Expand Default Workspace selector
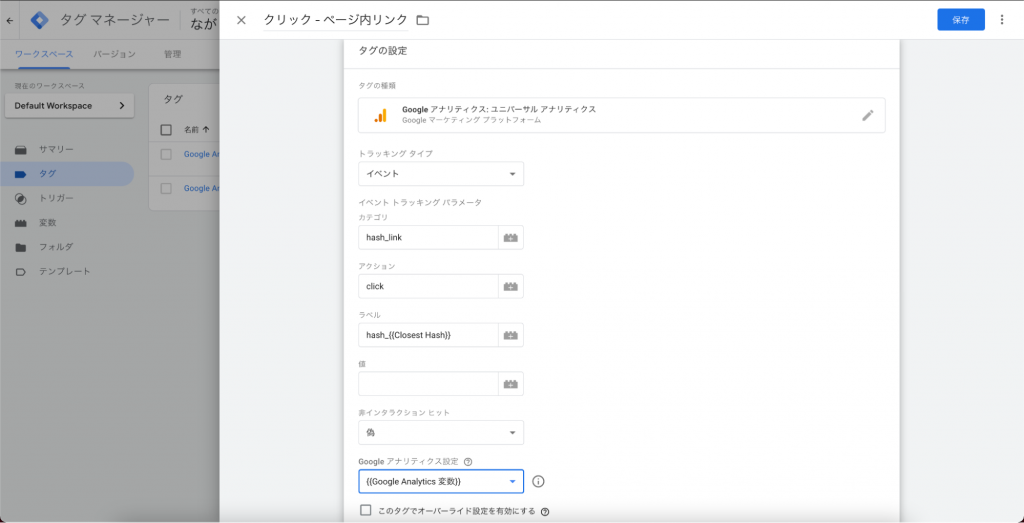 point(69,106)
